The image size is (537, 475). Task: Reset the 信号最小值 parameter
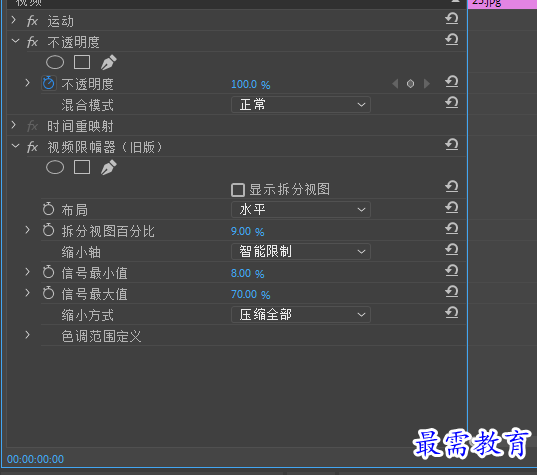(452, 271)
